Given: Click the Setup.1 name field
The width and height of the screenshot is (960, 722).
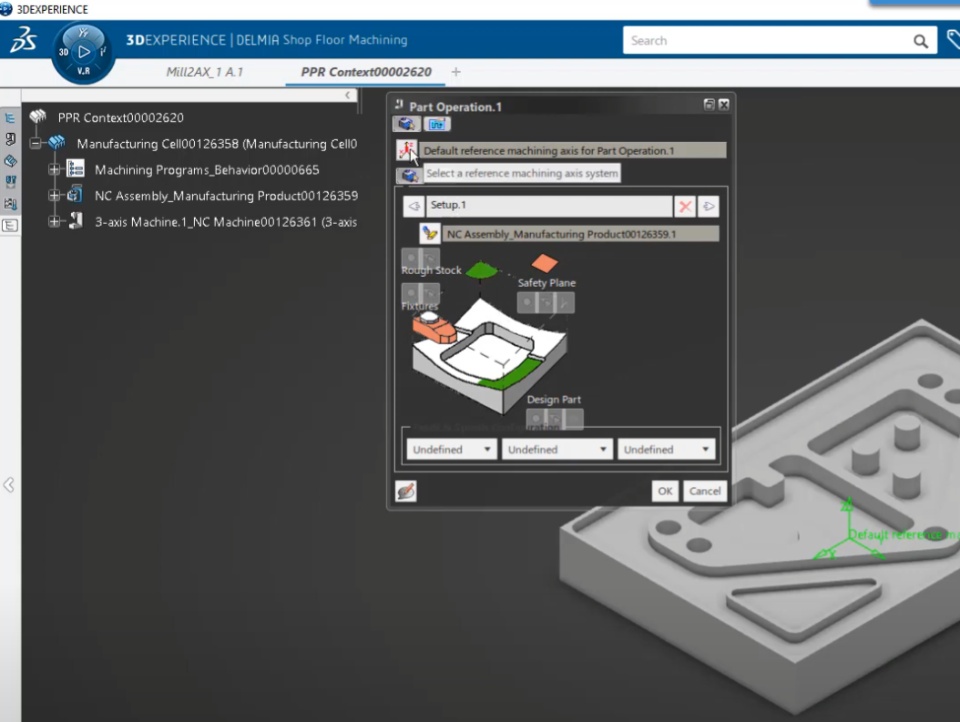Looking at the screenshot, I should point(549,205).
